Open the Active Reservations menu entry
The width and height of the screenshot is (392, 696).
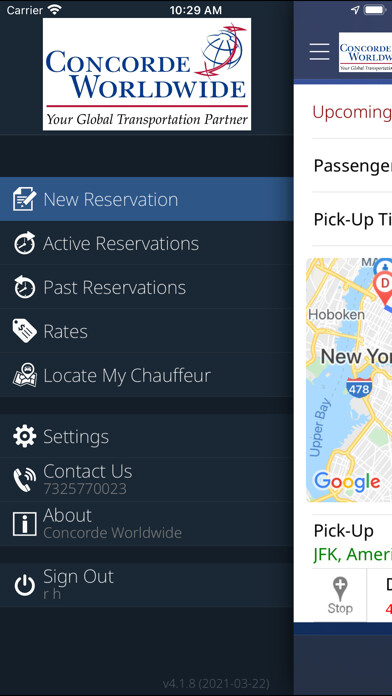147,243
